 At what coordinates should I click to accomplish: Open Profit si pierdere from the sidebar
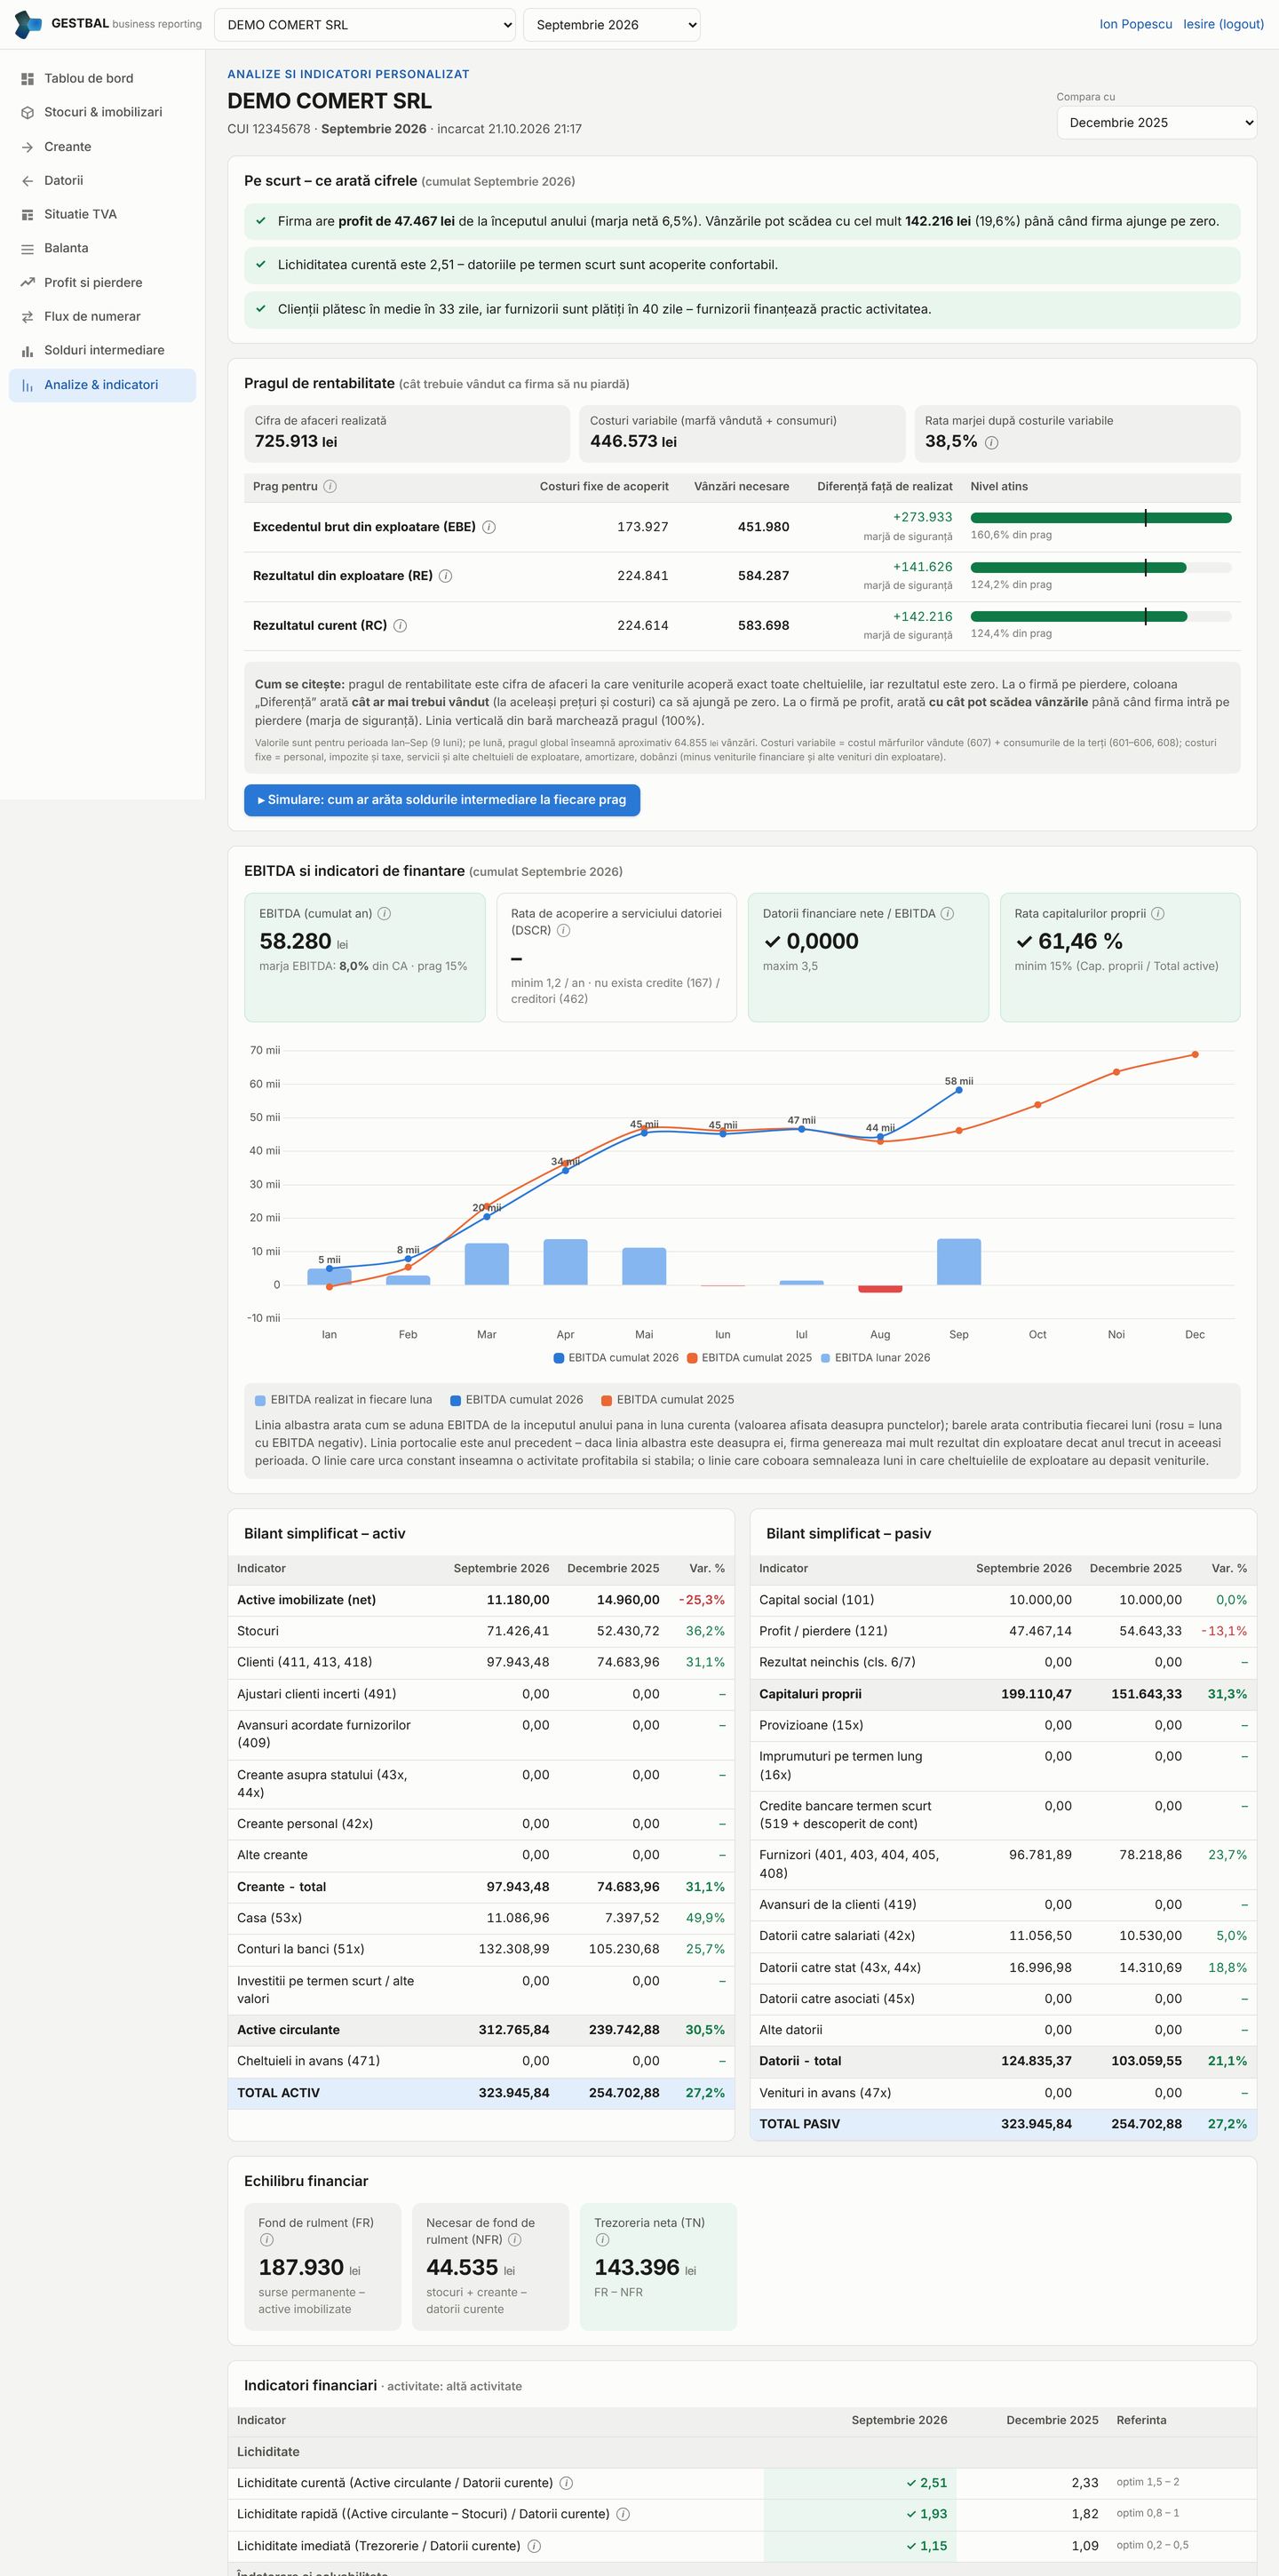[x=102, y=283]
